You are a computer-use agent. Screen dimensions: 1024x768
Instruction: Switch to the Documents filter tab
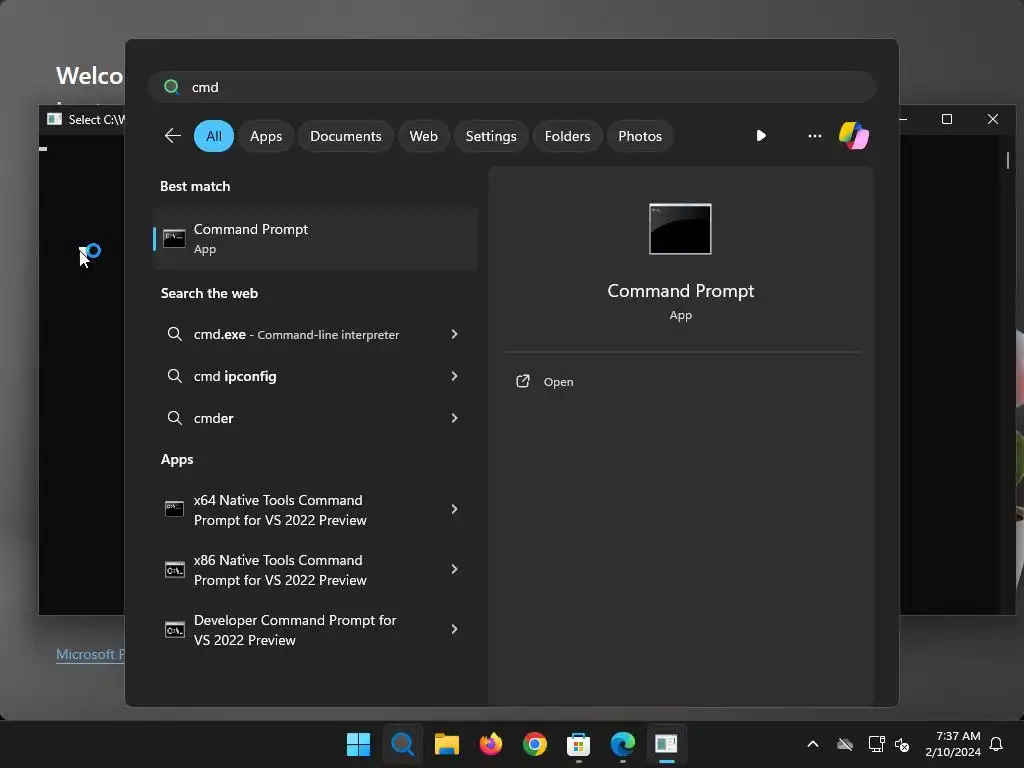(x=345, y=136)
